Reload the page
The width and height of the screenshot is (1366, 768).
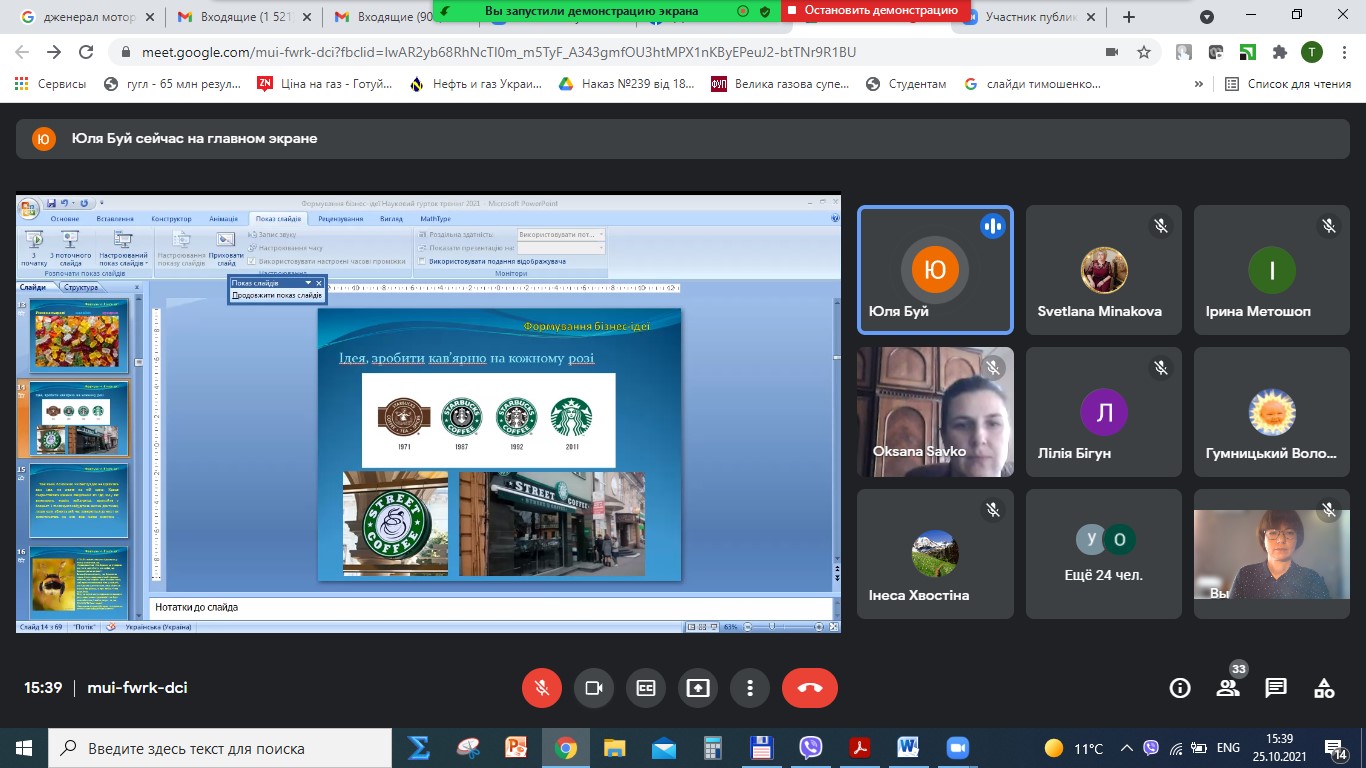[87, 52]
